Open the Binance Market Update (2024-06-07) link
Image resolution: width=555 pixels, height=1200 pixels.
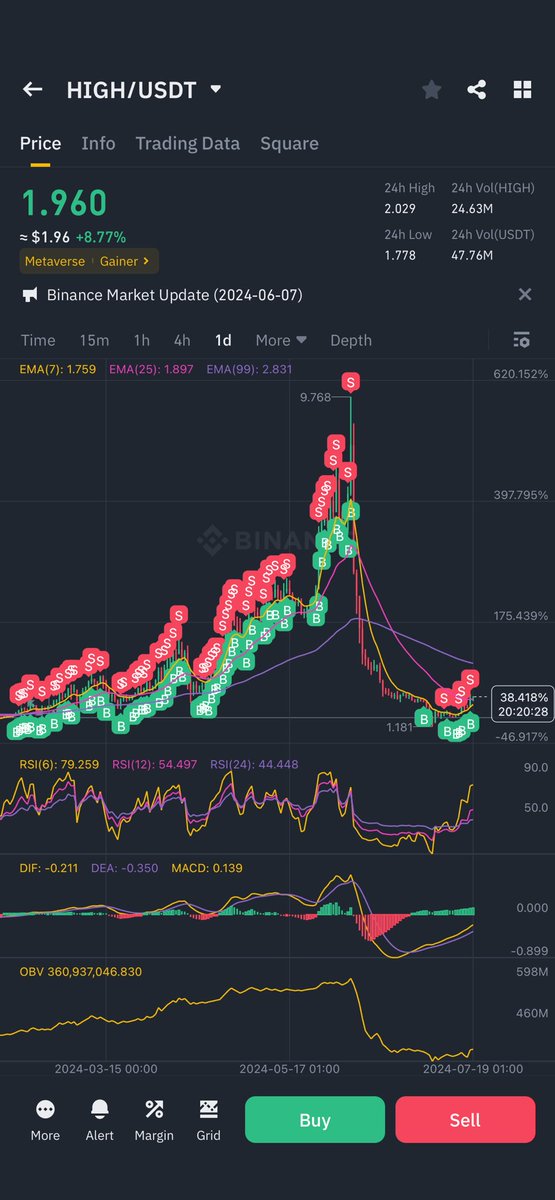(x=174, y=295)
